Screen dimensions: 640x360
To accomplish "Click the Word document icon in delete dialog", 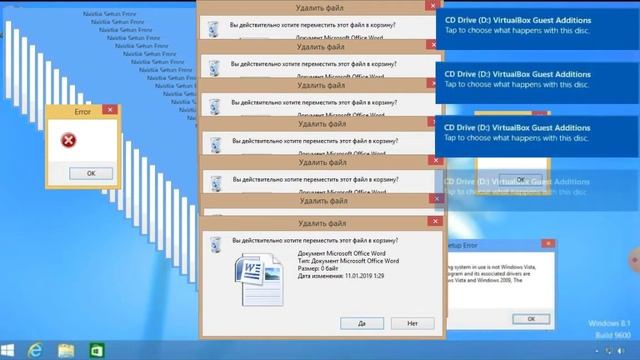I will point(259,279).
